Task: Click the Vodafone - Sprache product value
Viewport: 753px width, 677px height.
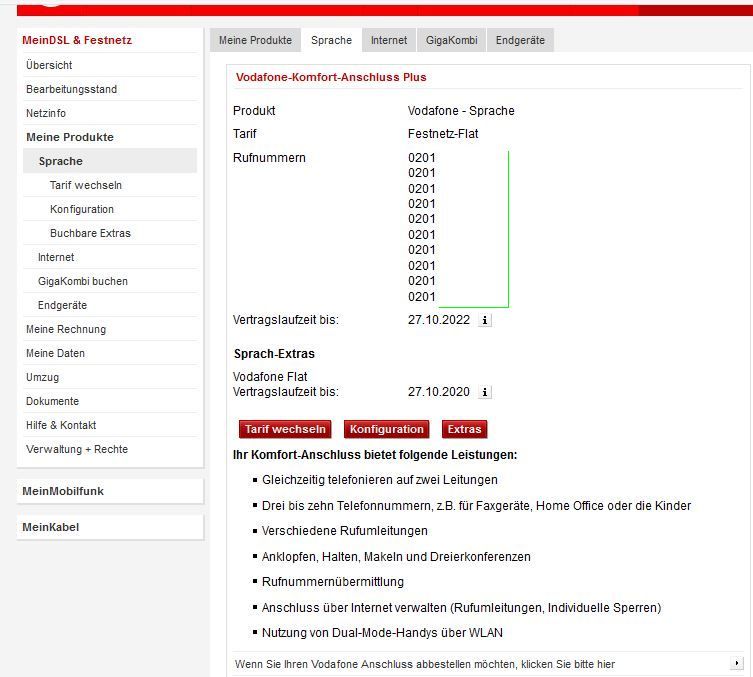Action: pos(461,111)
